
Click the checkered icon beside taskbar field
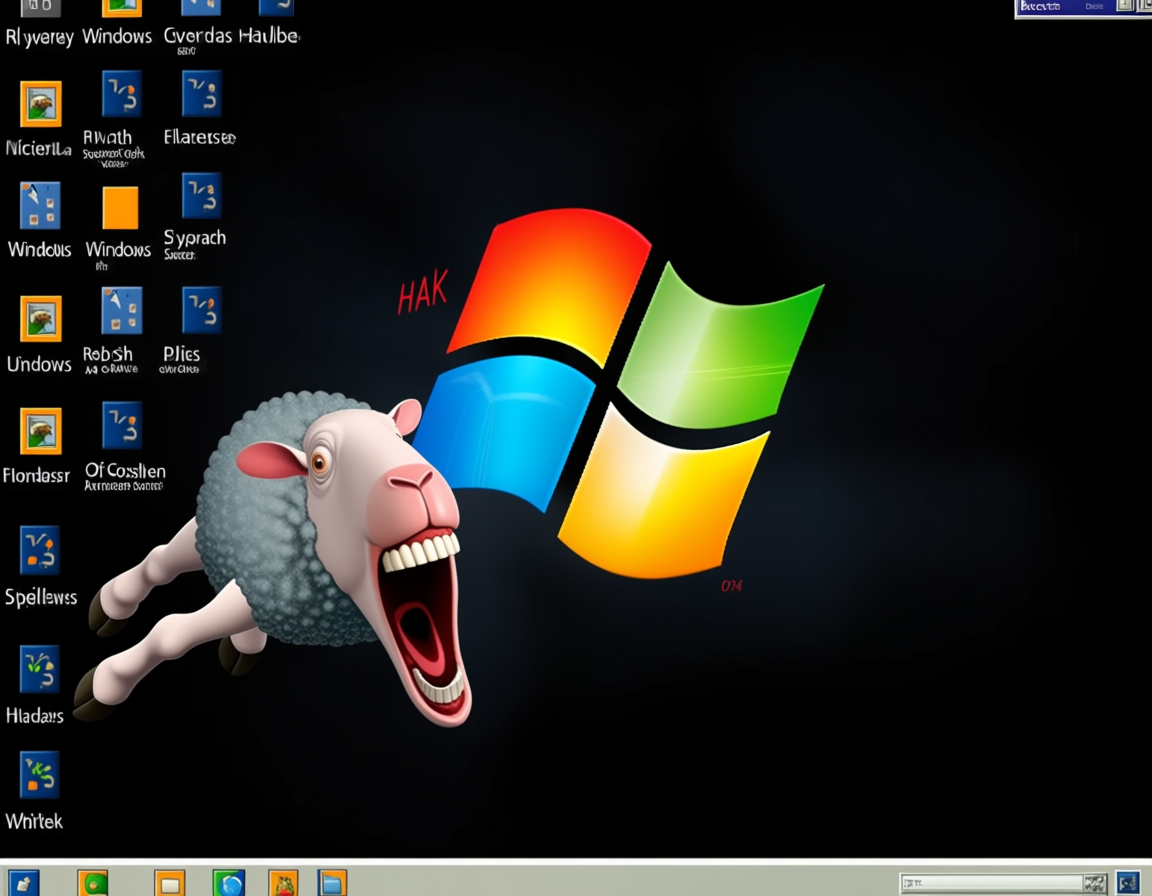[x=1095, y=883]
